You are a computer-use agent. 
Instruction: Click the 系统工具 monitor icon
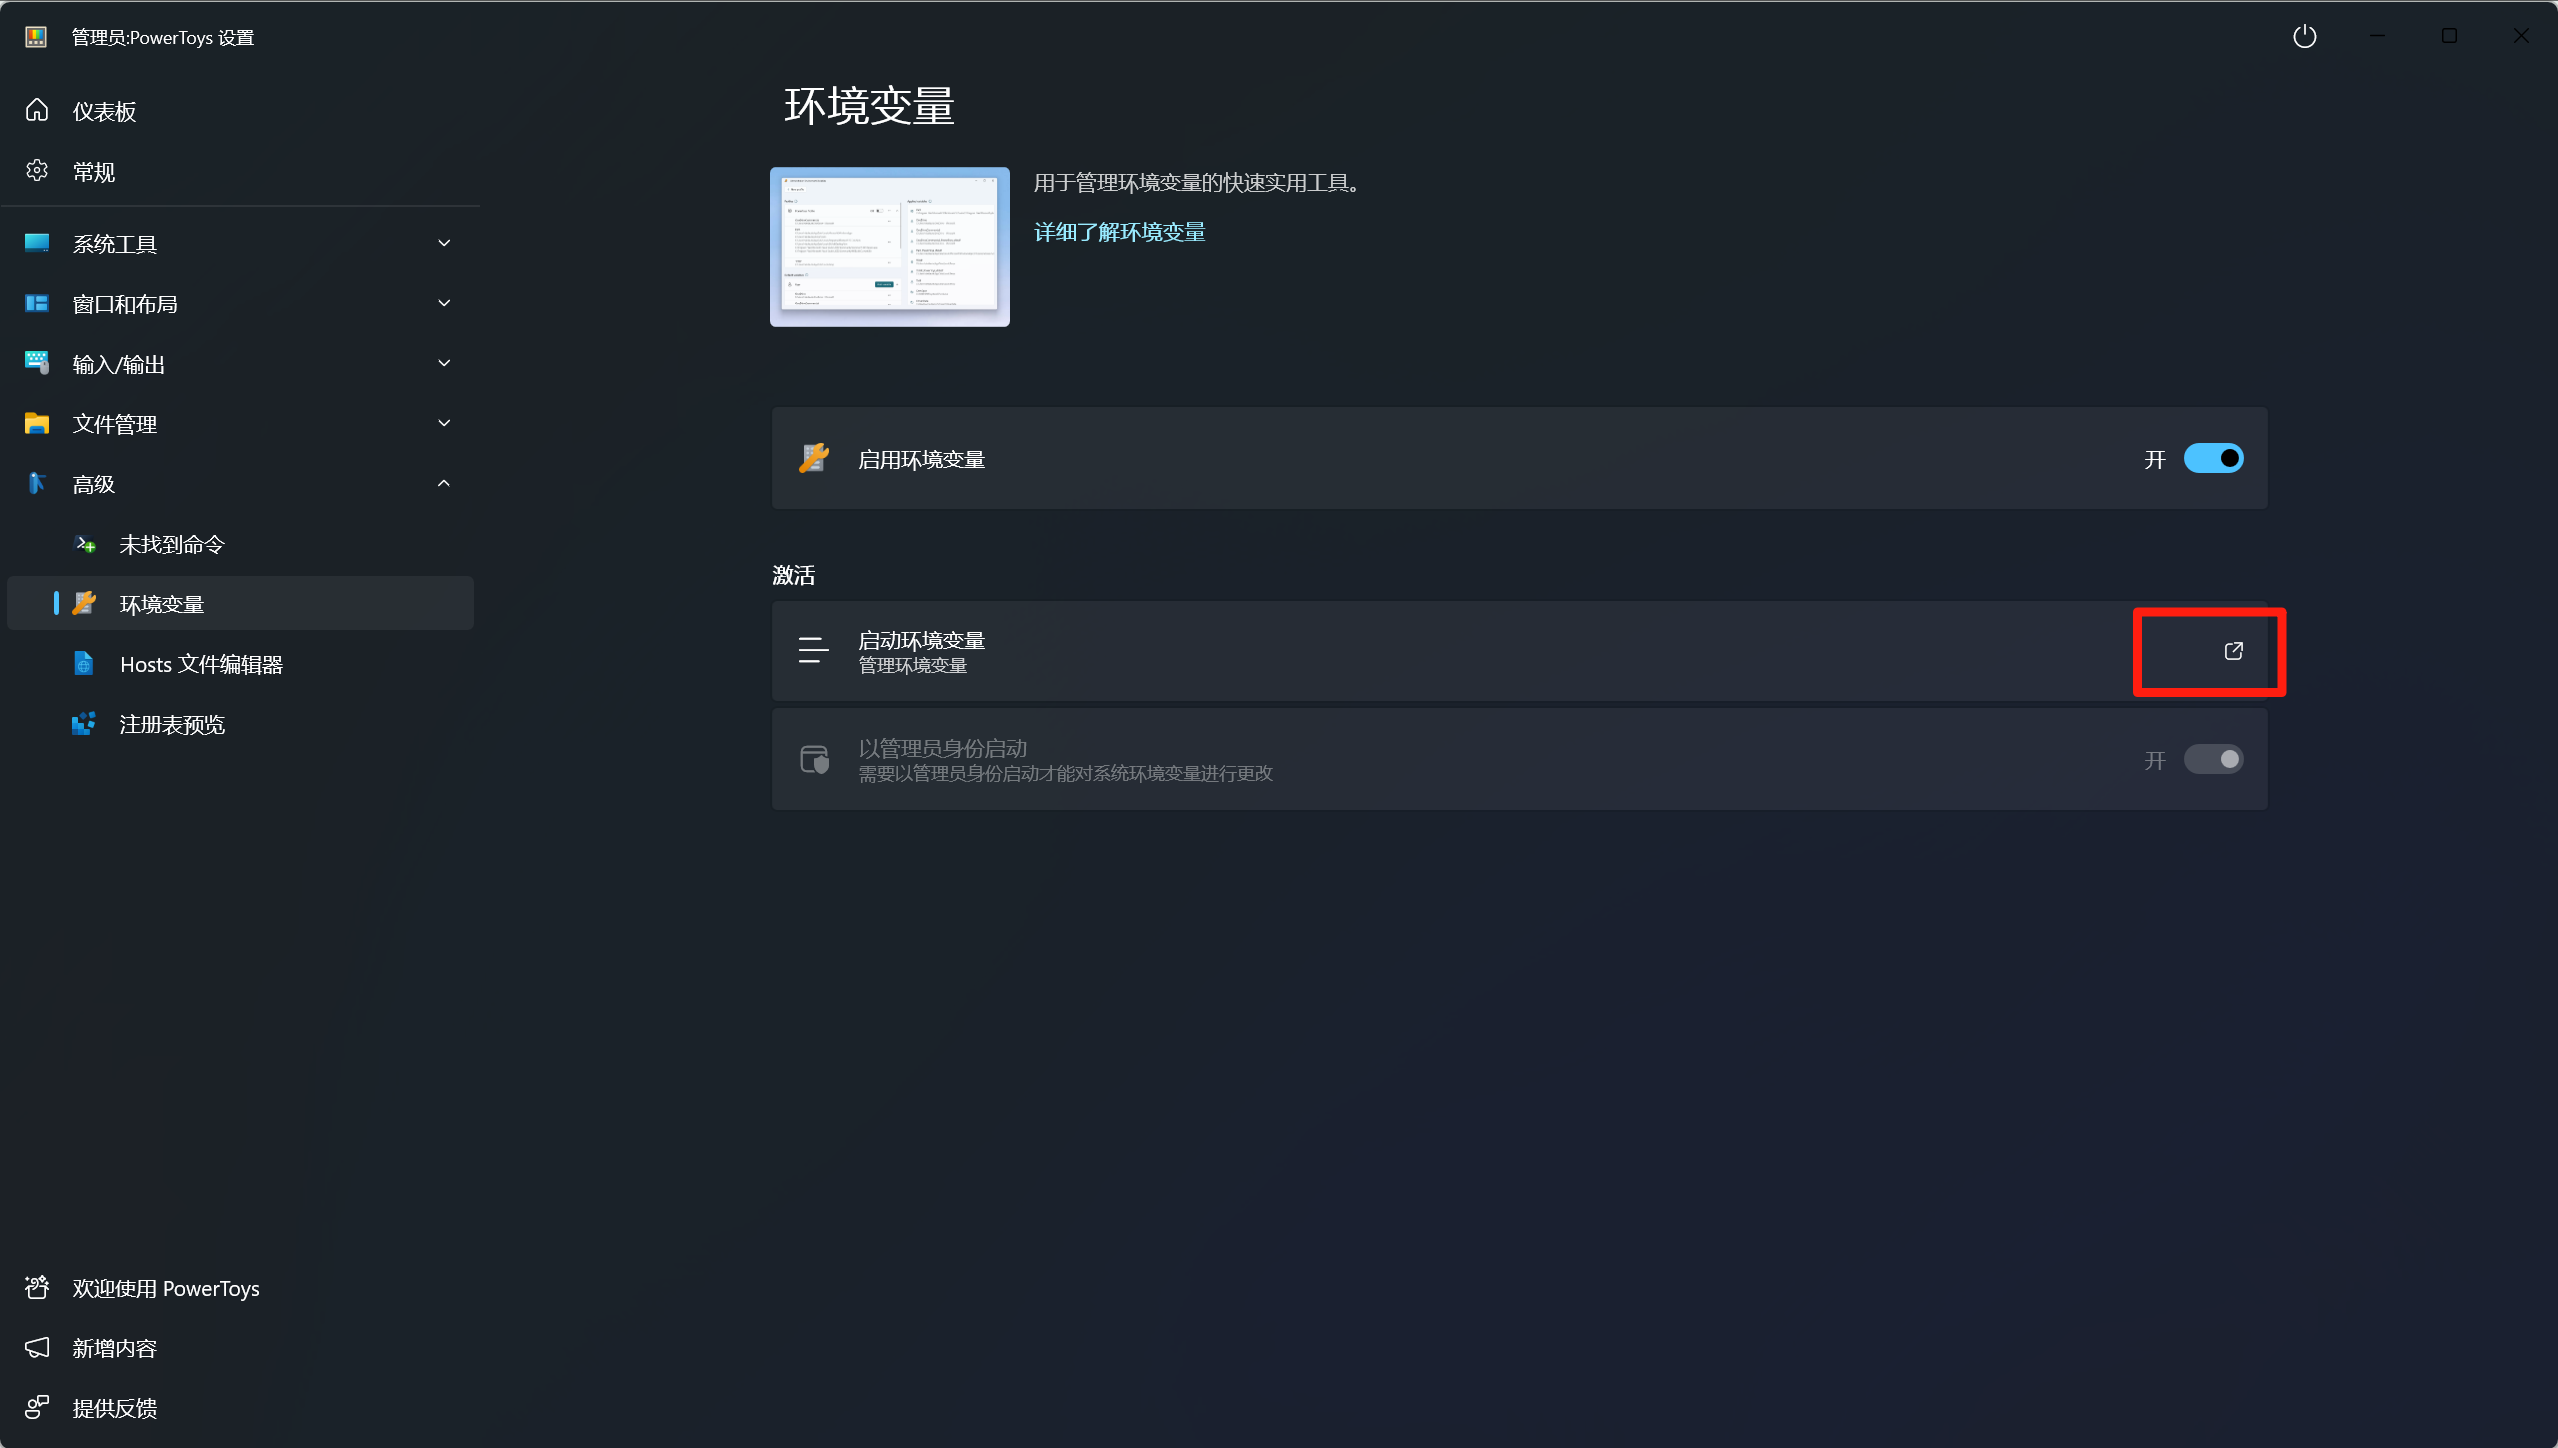click(x=37, y=243)
